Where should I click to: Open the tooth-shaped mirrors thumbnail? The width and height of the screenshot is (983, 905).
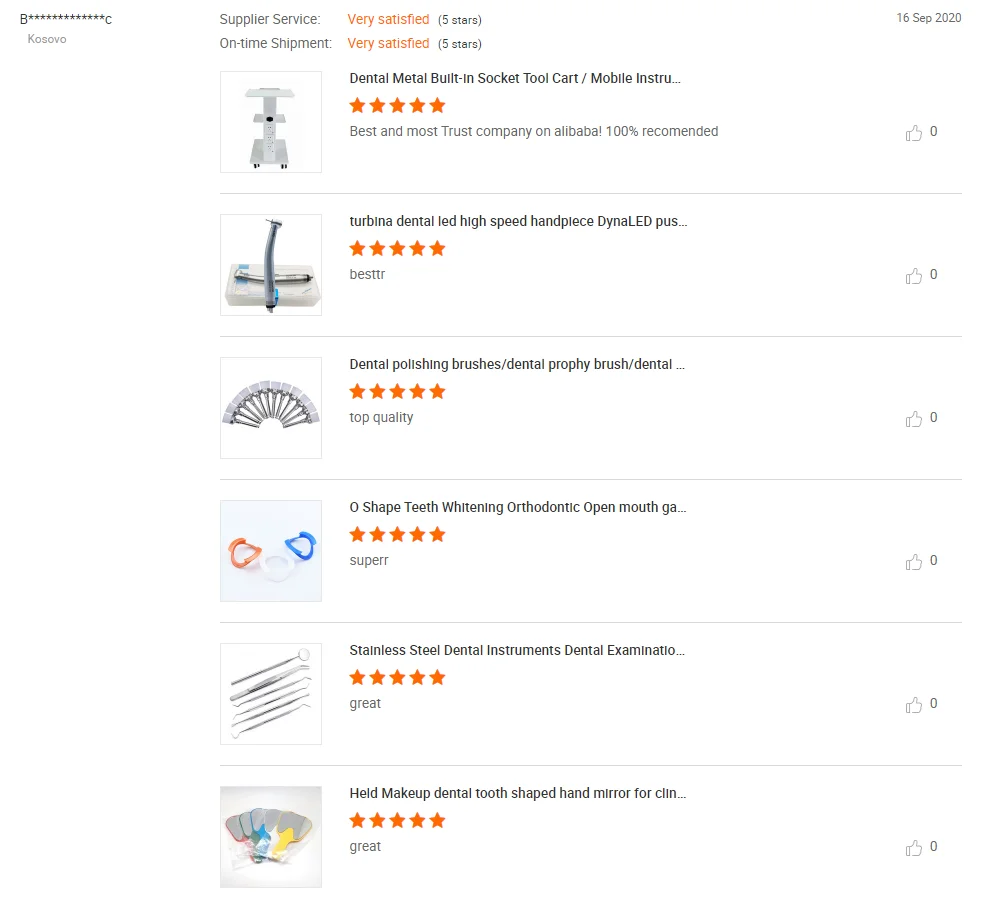tap(271, 837)
